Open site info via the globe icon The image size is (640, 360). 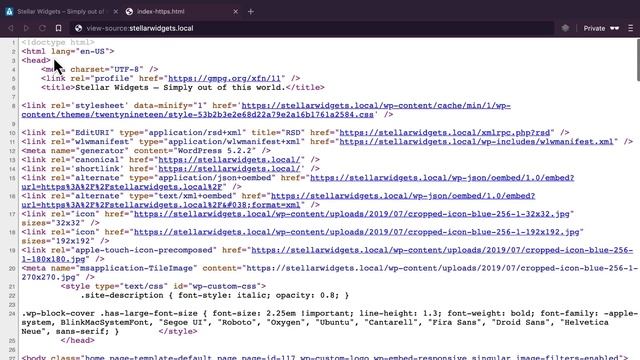point(78,28)
